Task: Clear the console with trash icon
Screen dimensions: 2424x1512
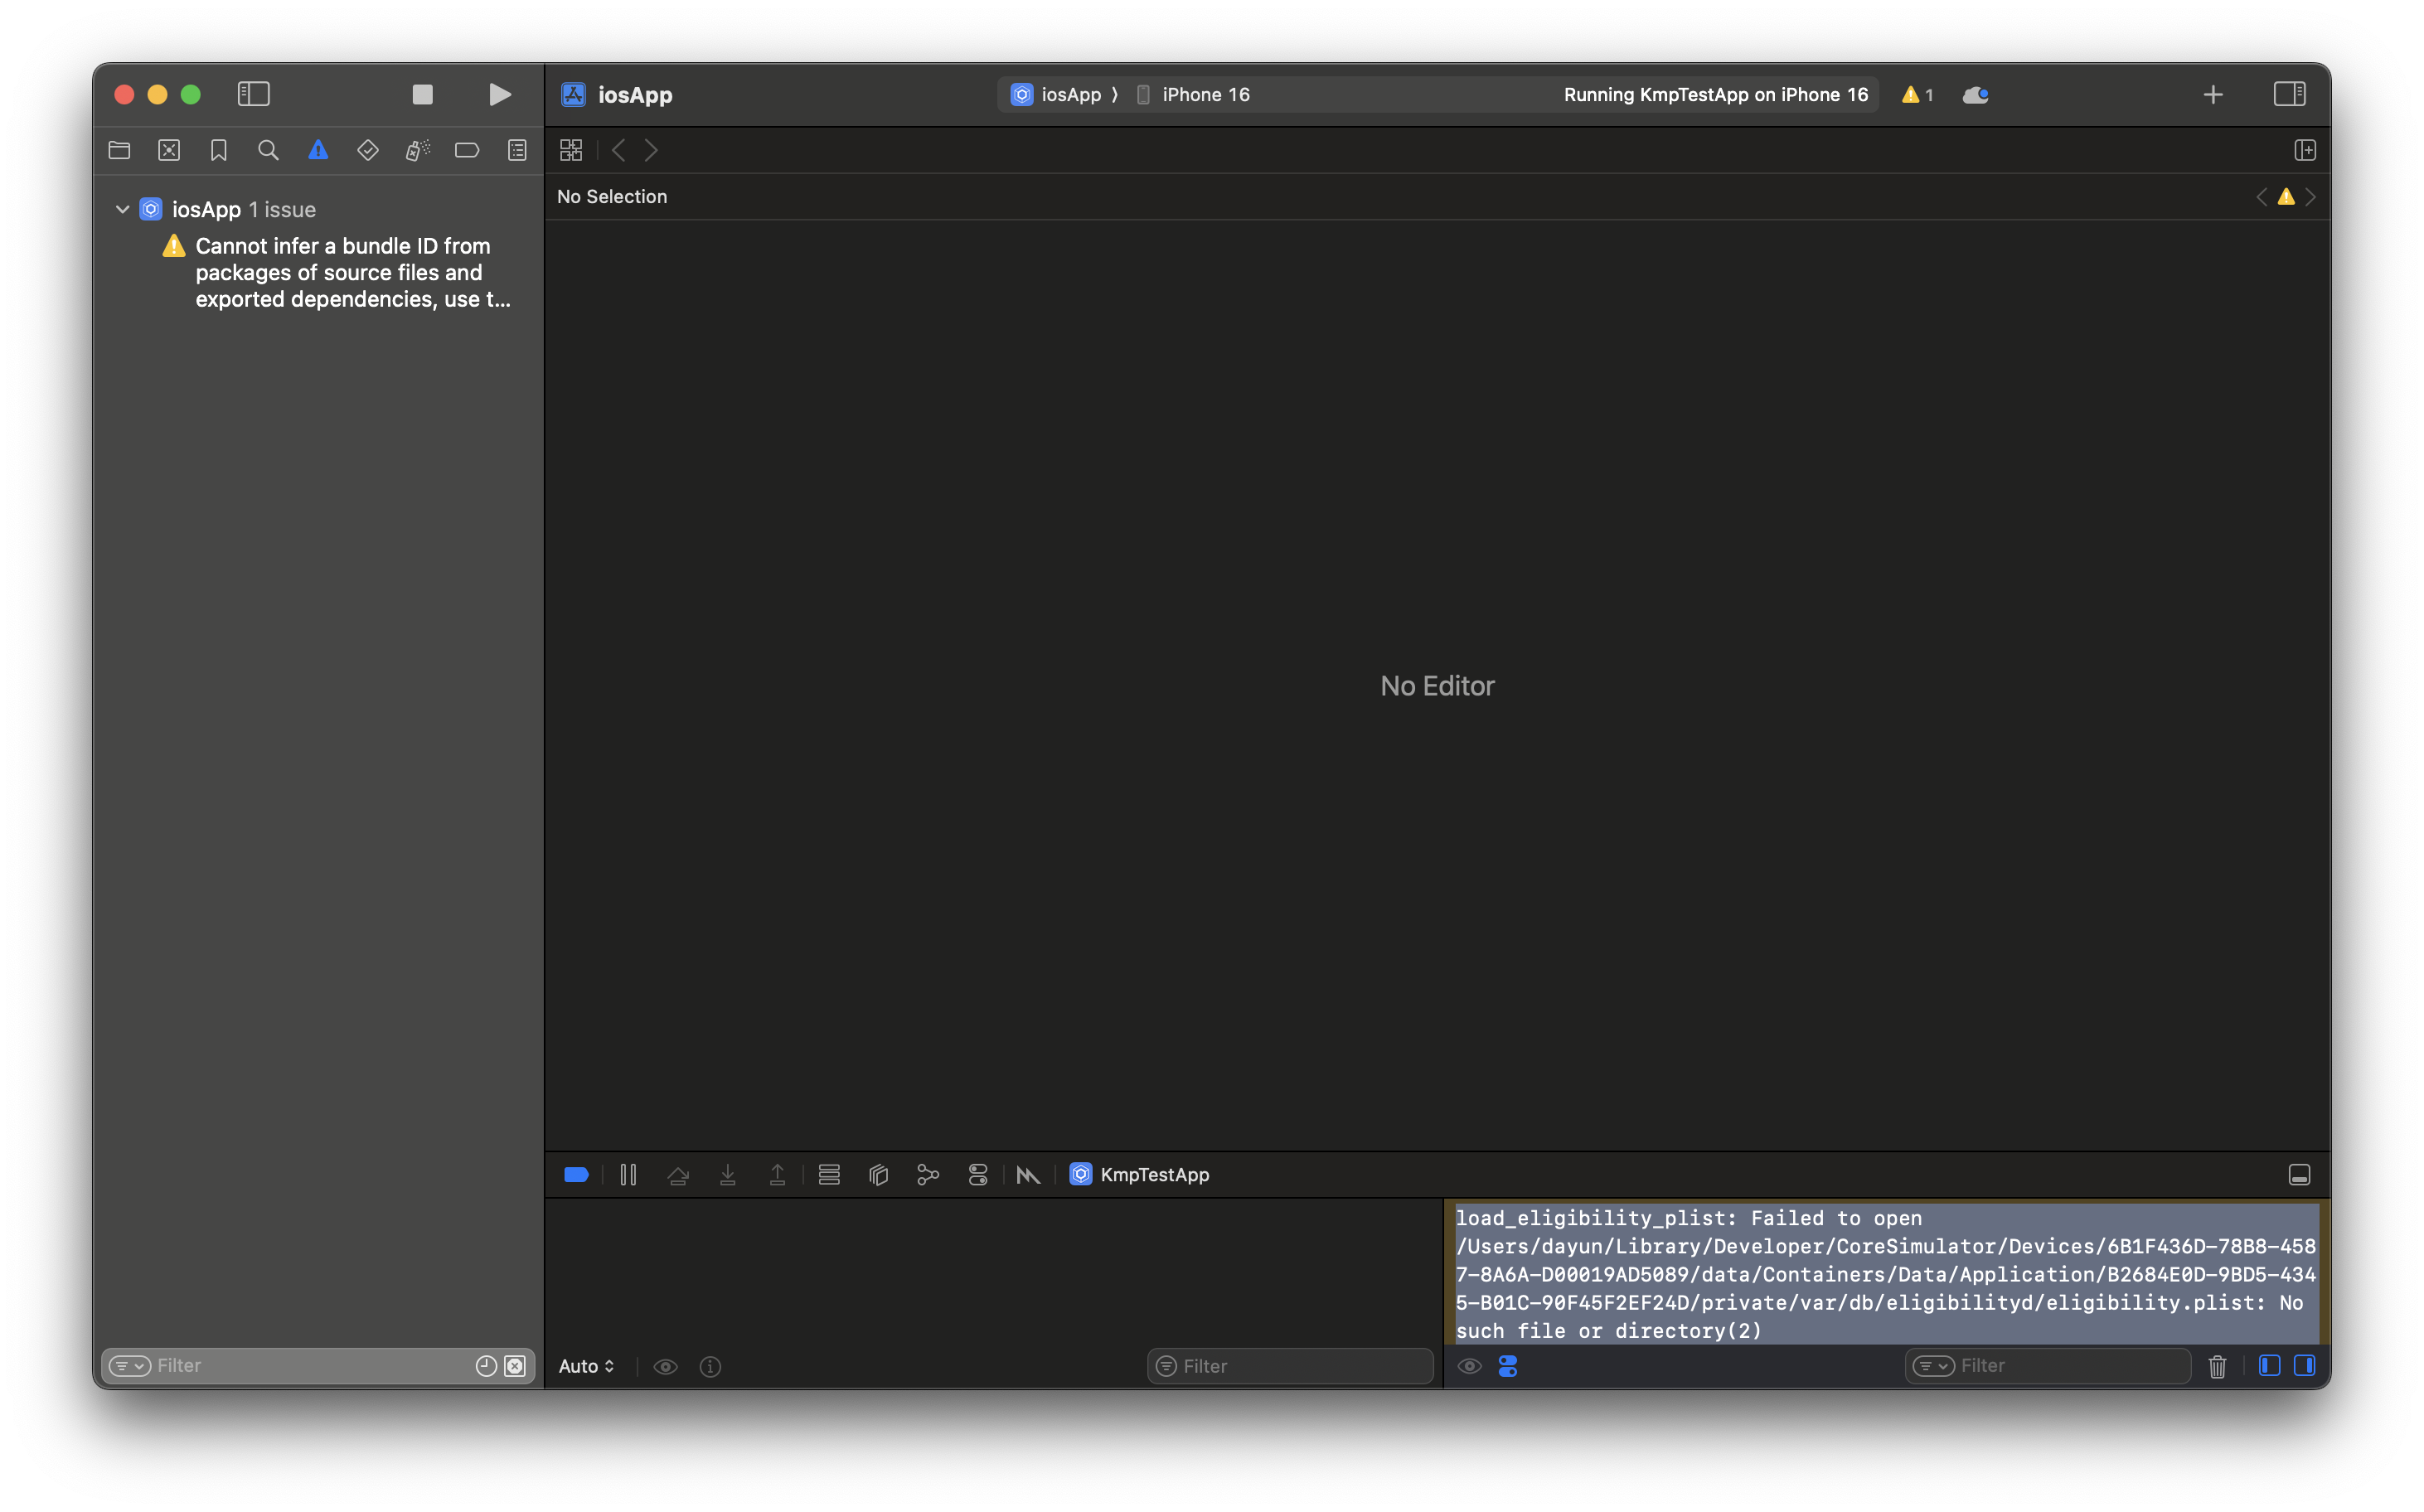Action: [2217, 1366]
